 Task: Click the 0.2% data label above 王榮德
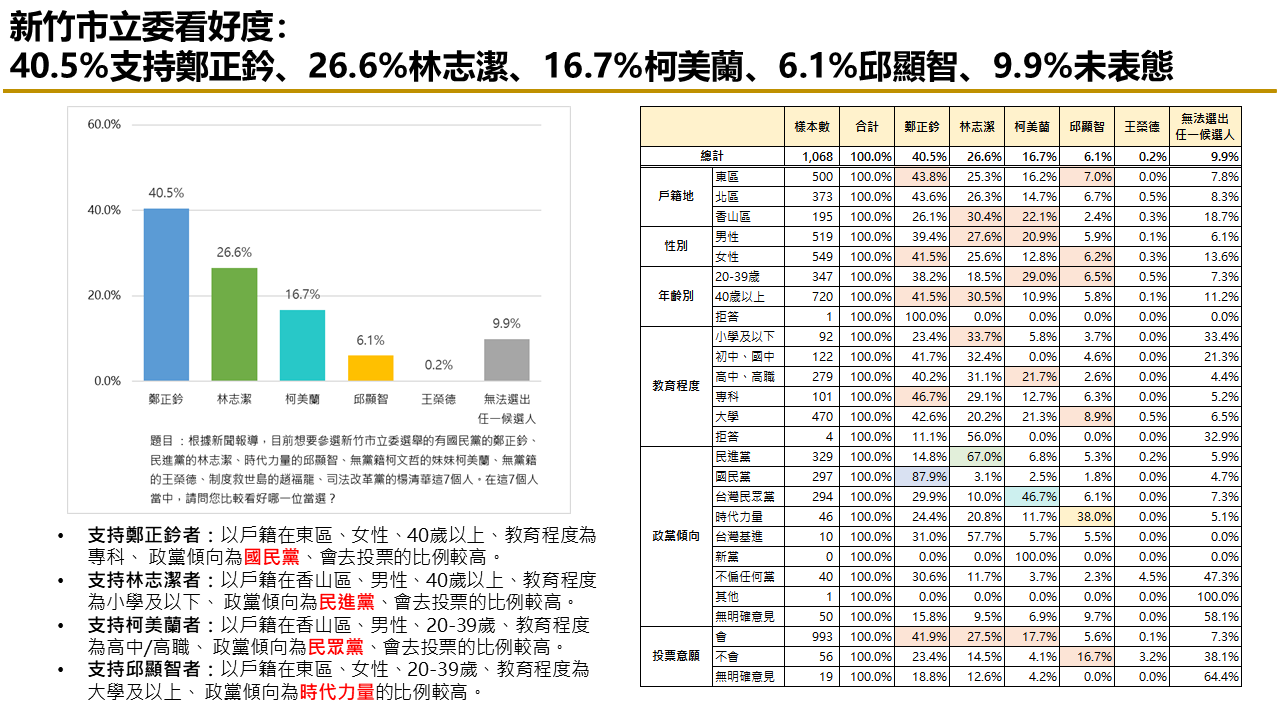click(439, 365)
